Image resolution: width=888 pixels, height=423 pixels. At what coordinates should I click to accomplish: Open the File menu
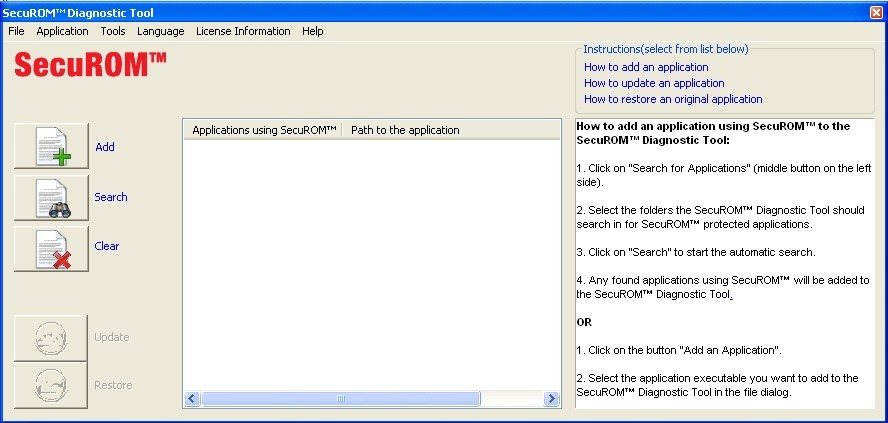coord(16,31)
